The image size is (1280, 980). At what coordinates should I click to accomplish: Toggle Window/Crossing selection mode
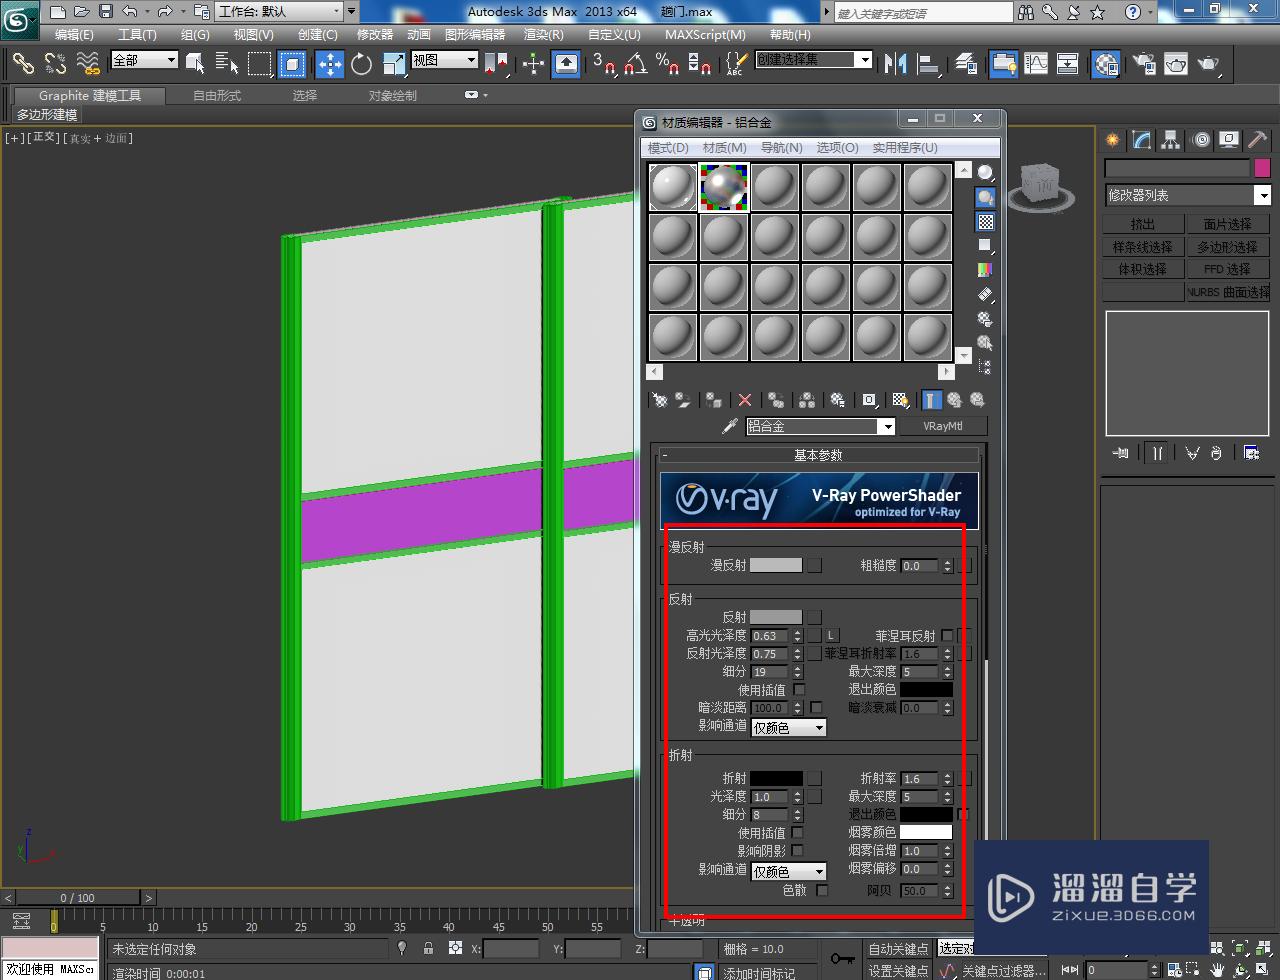(292, 64)
